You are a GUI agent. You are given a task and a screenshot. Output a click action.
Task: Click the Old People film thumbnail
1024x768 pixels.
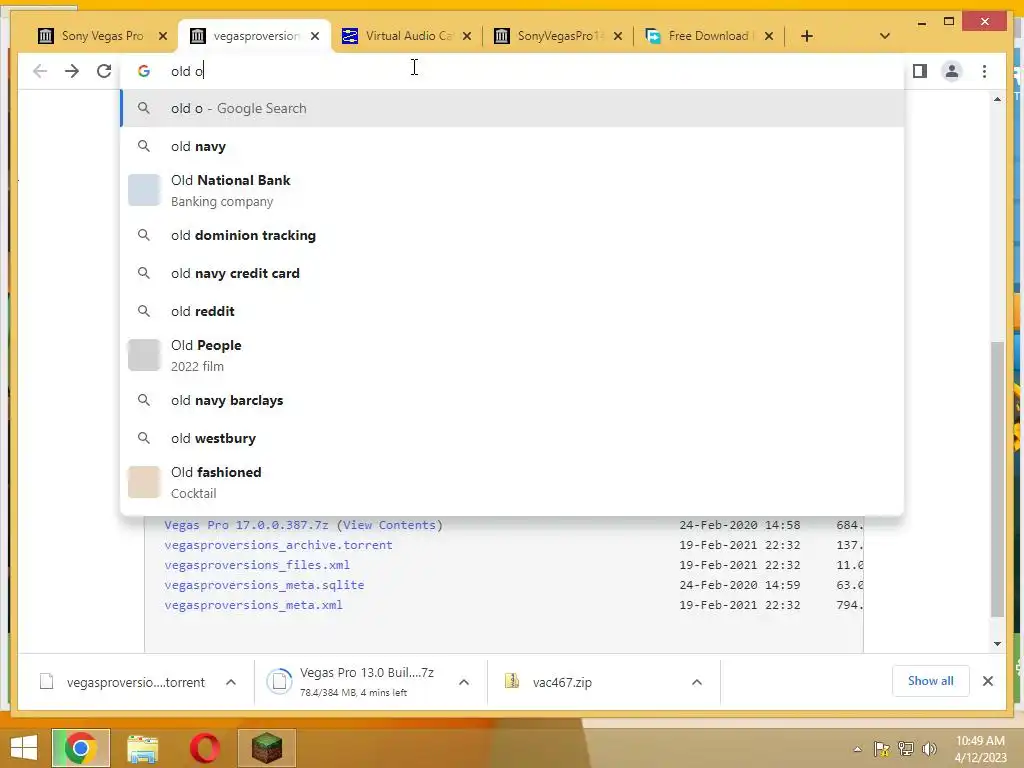coord(144,355)
